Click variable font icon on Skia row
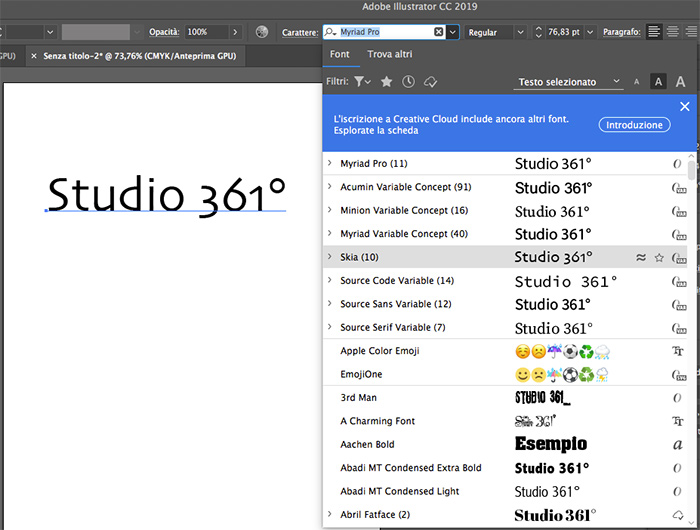 click(x=679, y=258)
